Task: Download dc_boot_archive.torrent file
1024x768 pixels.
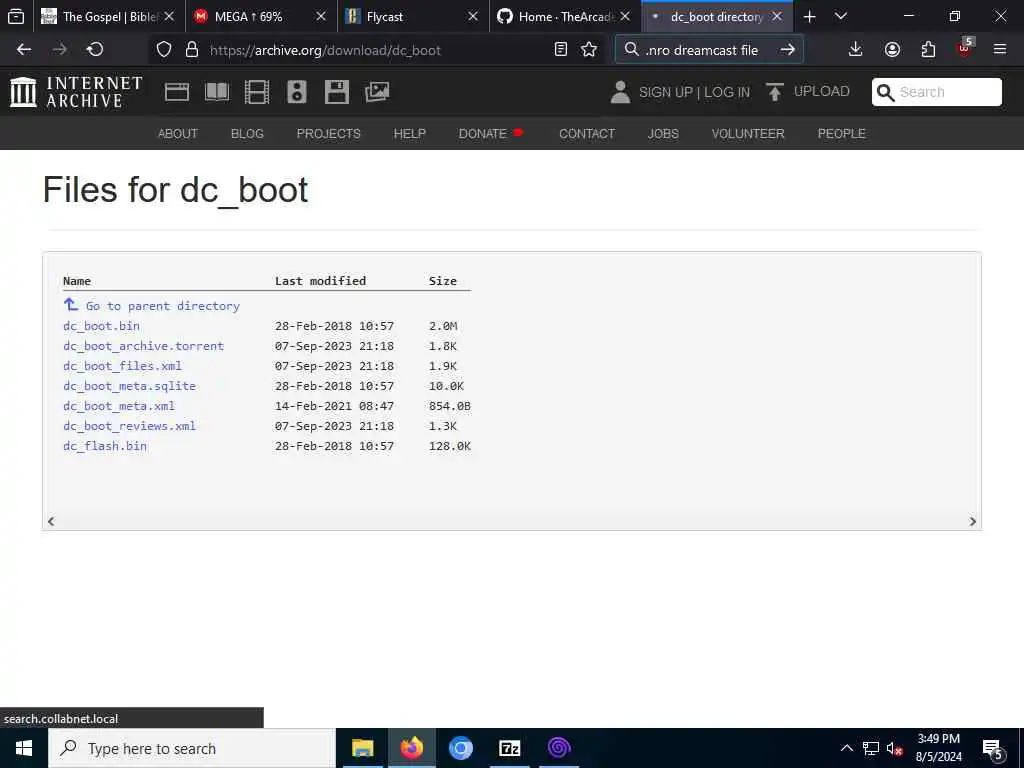Action: pyautogui.click(x=143, y=346)
